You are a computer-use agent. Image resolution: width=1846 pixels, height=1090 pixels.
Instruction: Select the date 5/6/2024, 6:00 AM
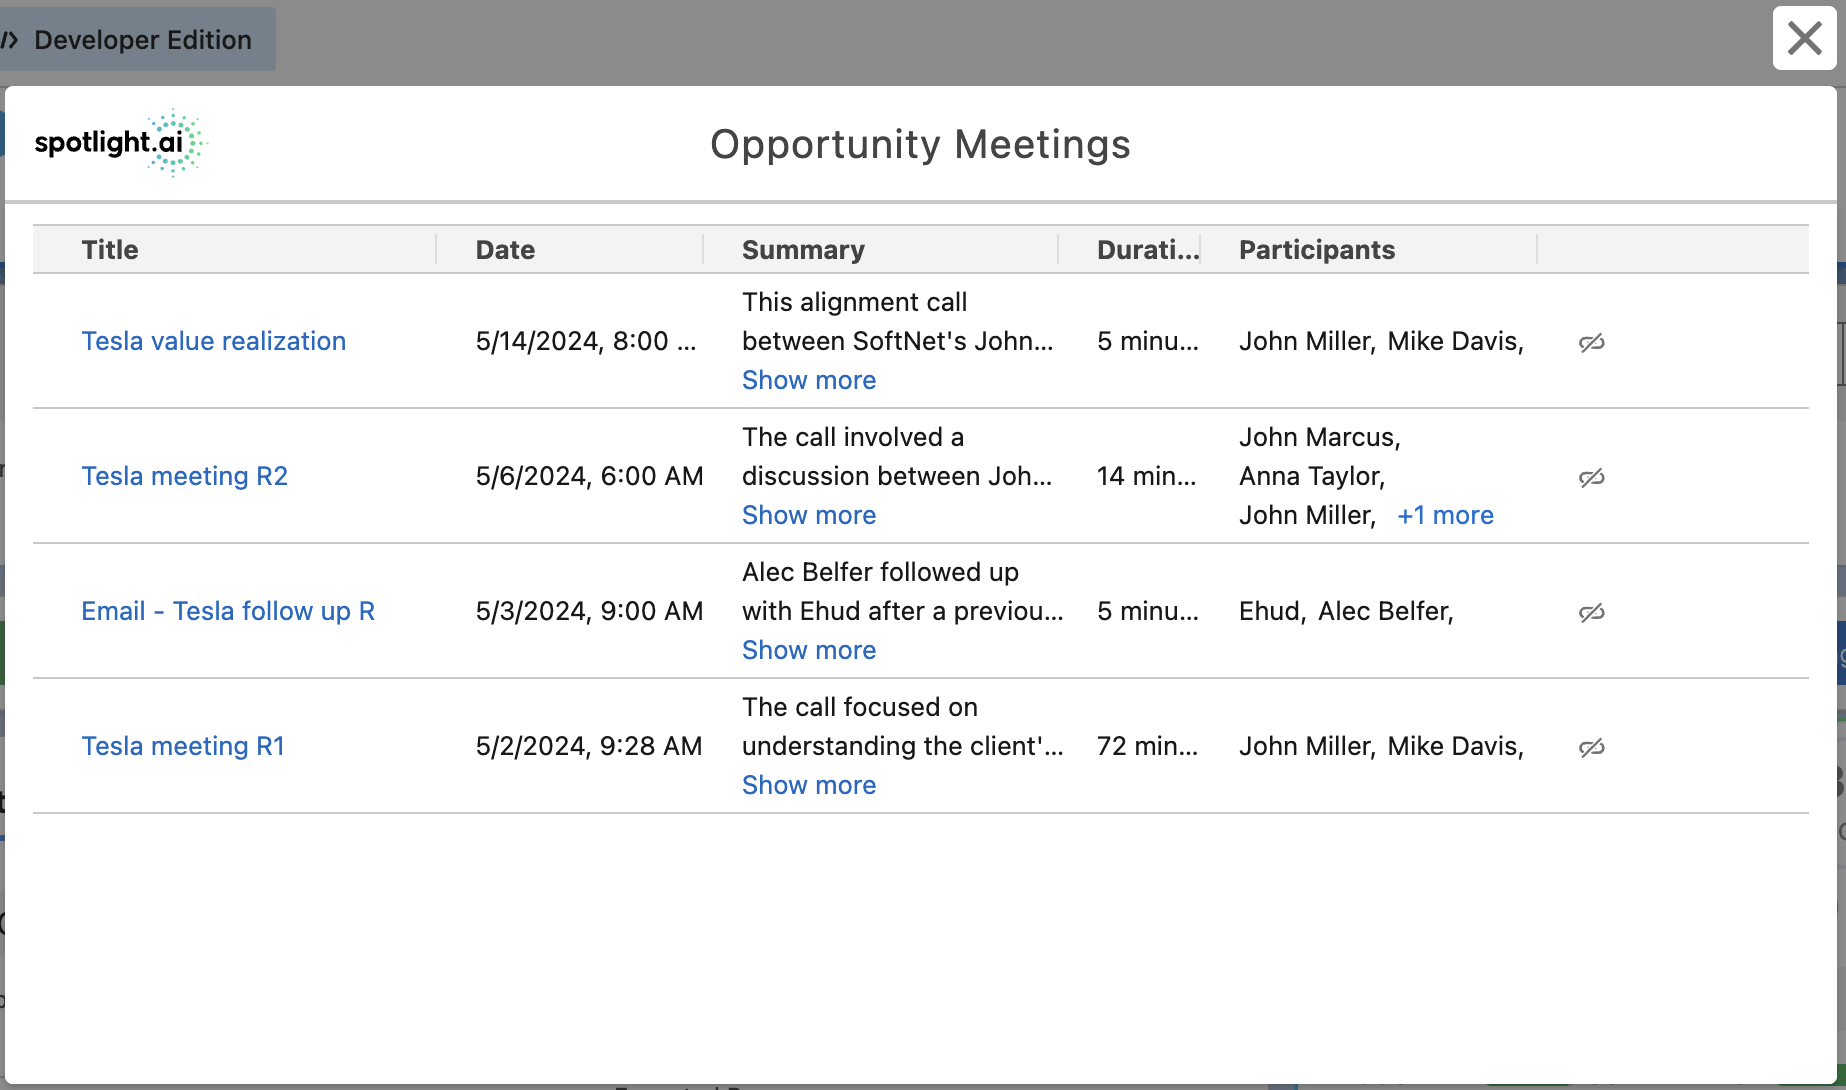coord(589,476)
